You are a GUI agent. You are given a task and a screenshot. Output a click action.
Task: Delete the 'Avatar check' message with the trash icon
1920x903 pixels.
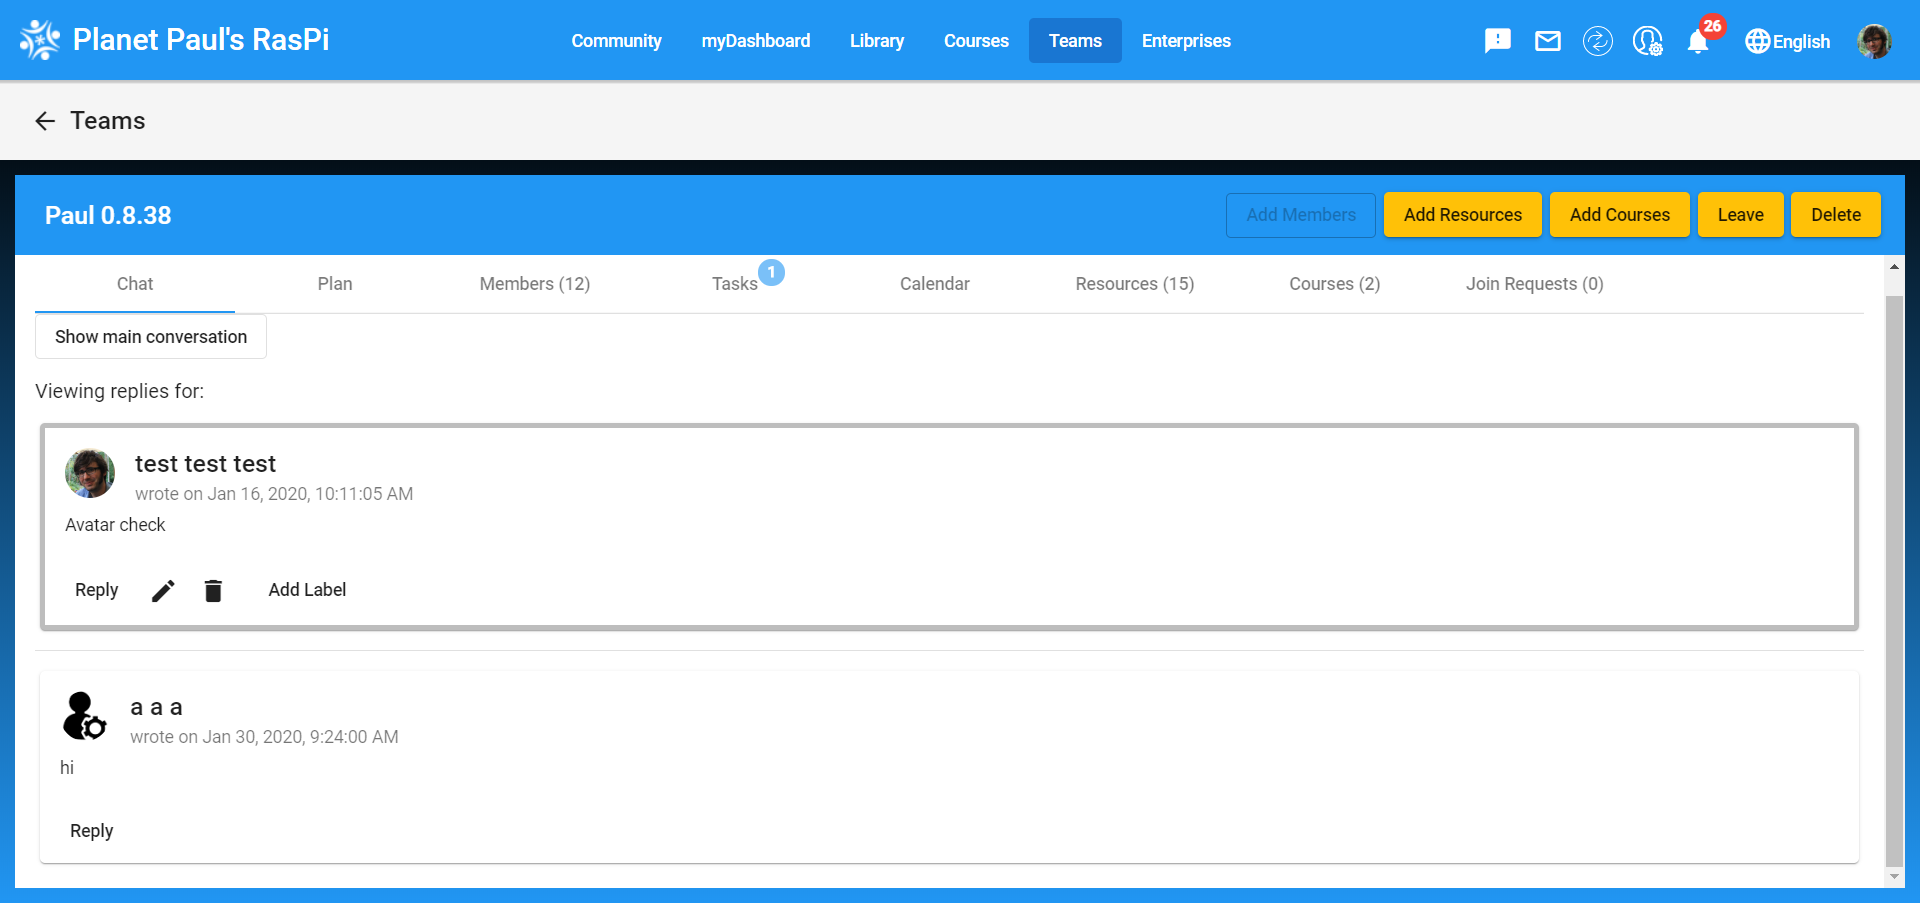click(213, 590)
